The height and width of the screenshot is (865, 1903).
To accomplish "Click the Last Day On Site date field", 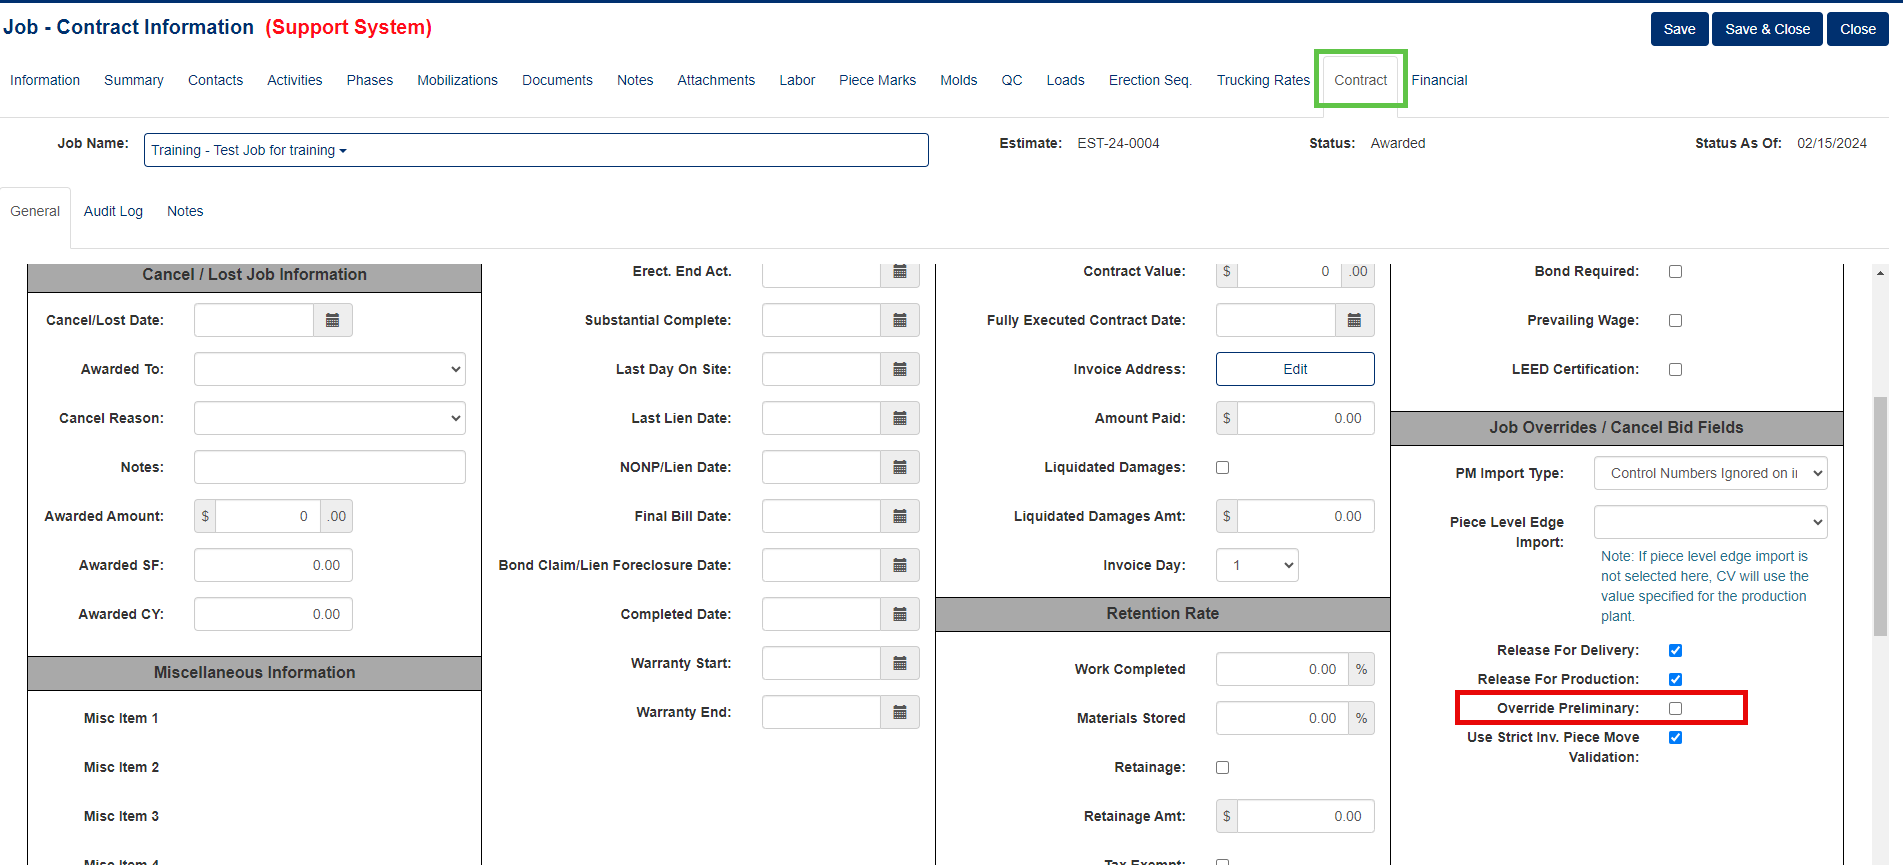I will (x=821, y=369).
